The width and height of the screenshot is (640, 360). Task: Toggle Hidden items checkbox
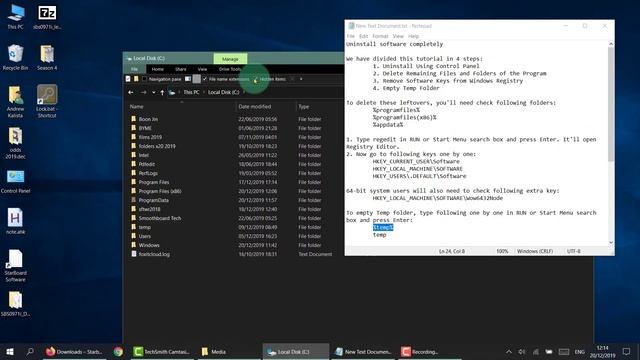click(256, 79)
